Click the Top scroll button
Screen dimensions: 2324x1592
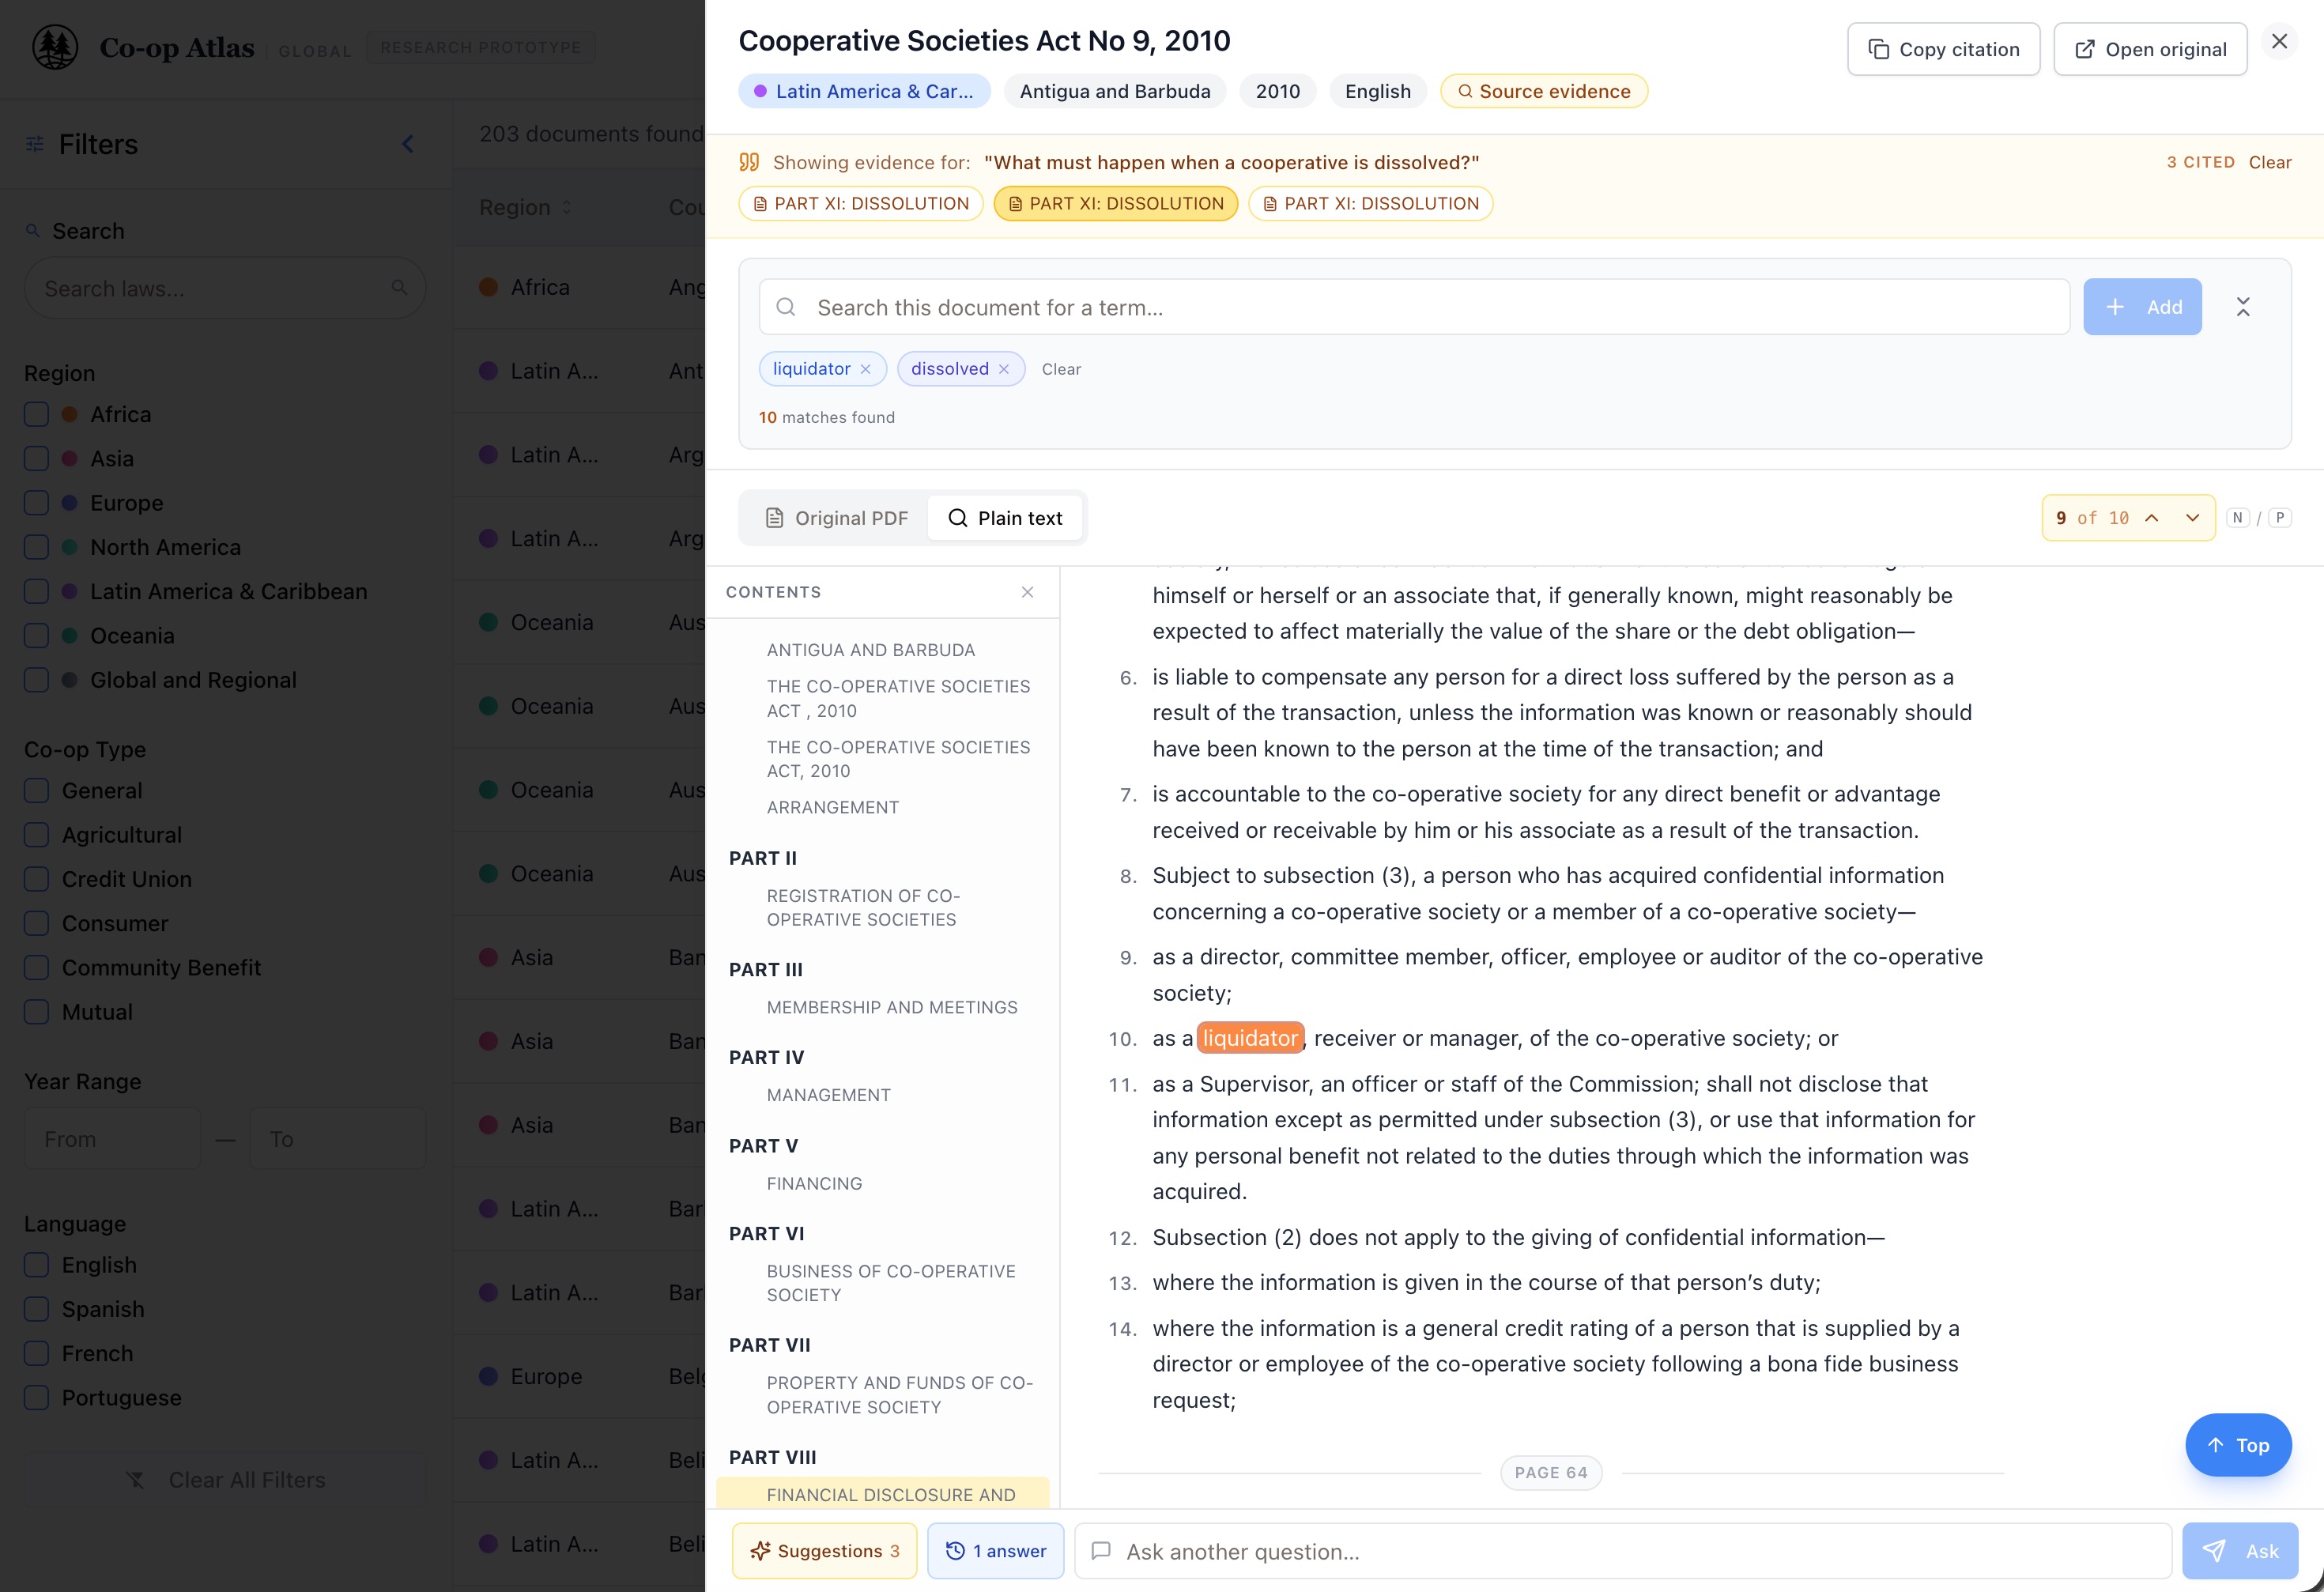(2238, 1445)
